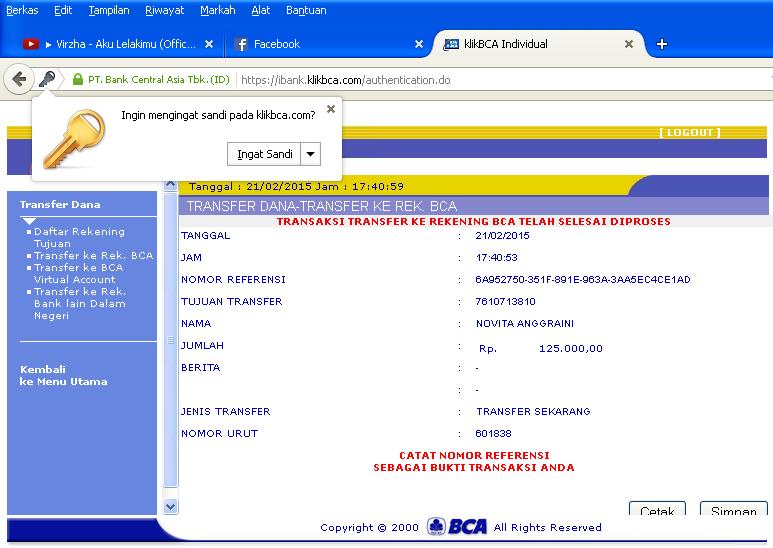This screenshot has width=773, height=548.
Task: Close the klikBCA Individual tab
Action: pos(629,44)
